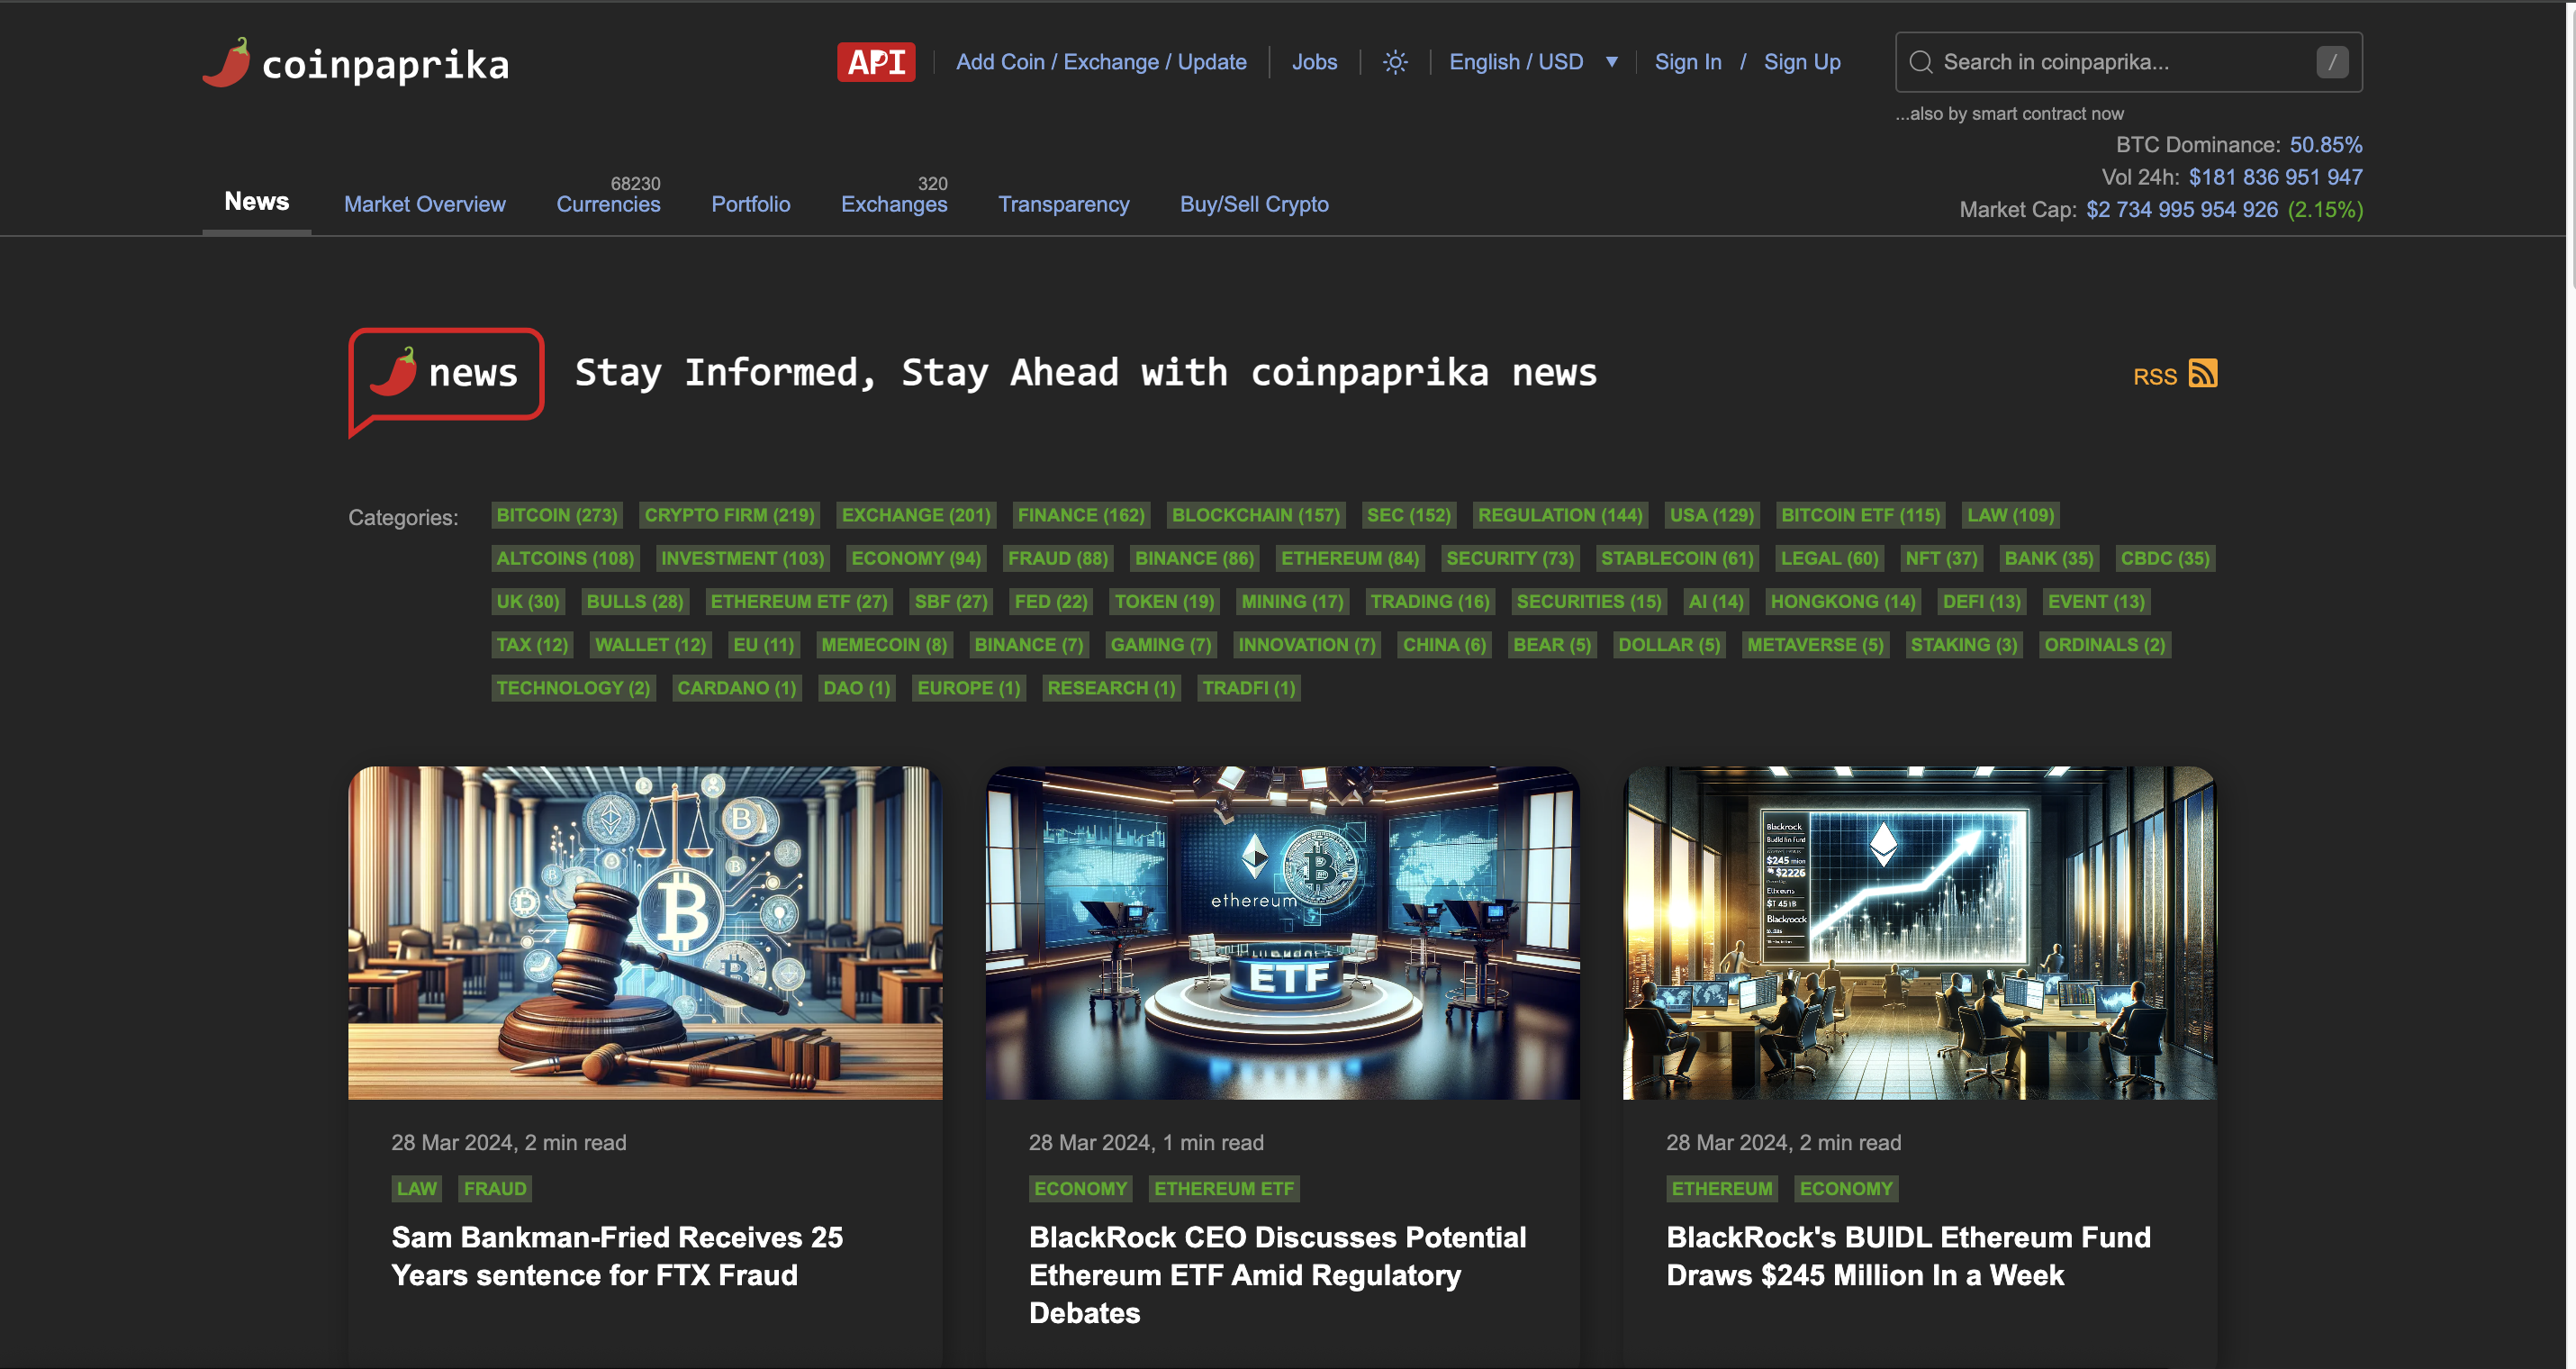Select BLOCKCHAIN (157) category tag
This screenshot has height=1369, width=2576.
click(x=1255, y=515)
